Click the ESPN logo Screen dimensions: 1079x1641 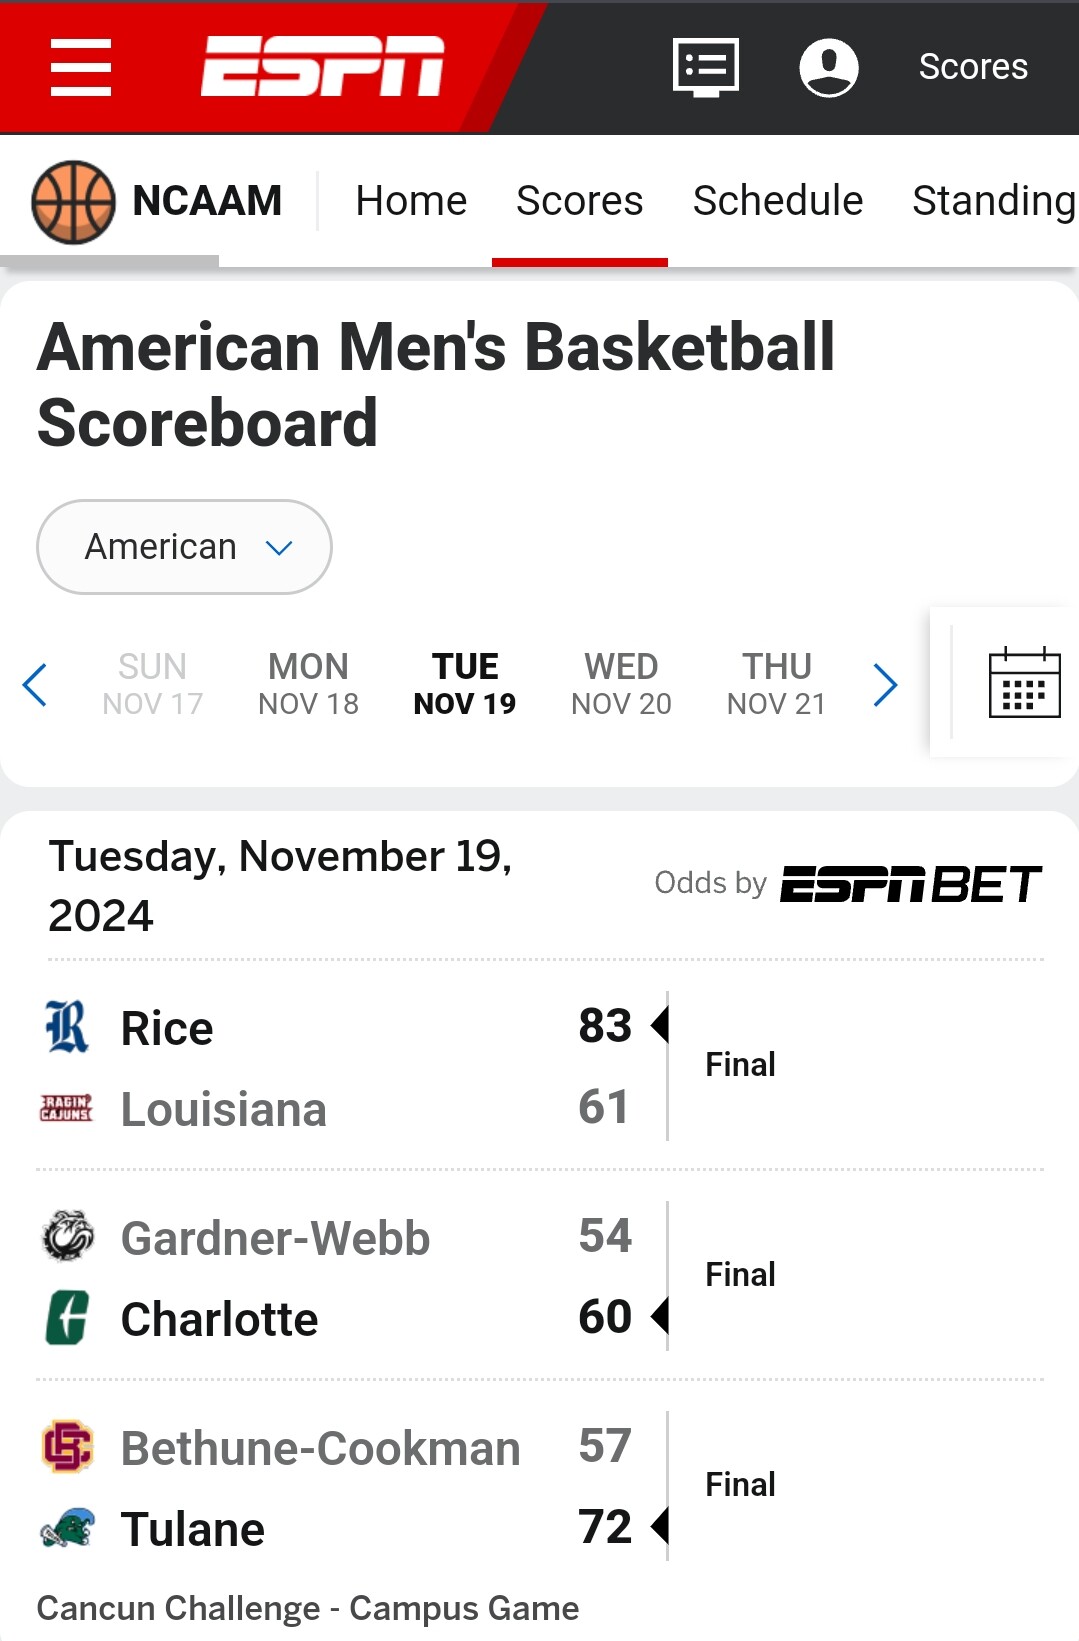tap(322, 67)
